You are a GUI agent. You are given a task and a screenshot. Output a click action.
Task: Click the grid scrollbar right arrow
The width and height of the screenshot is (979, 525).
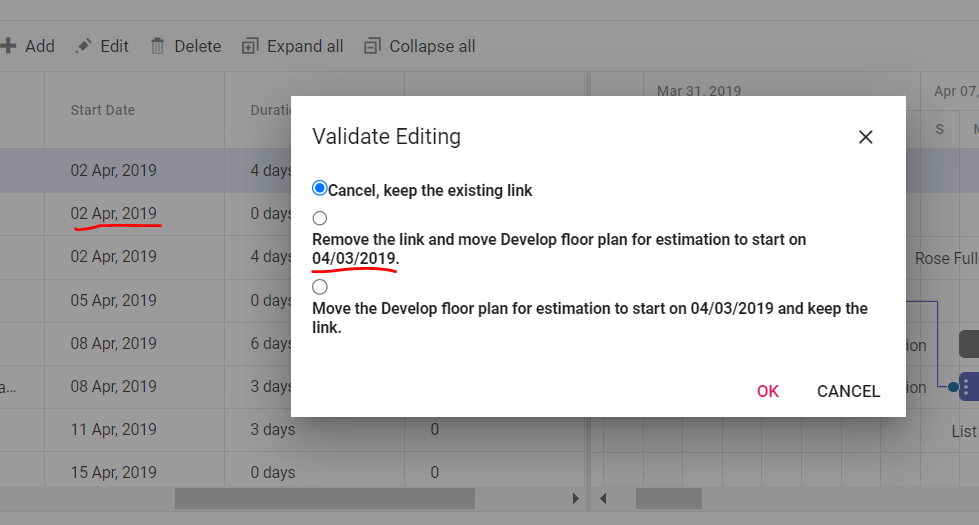575,498
